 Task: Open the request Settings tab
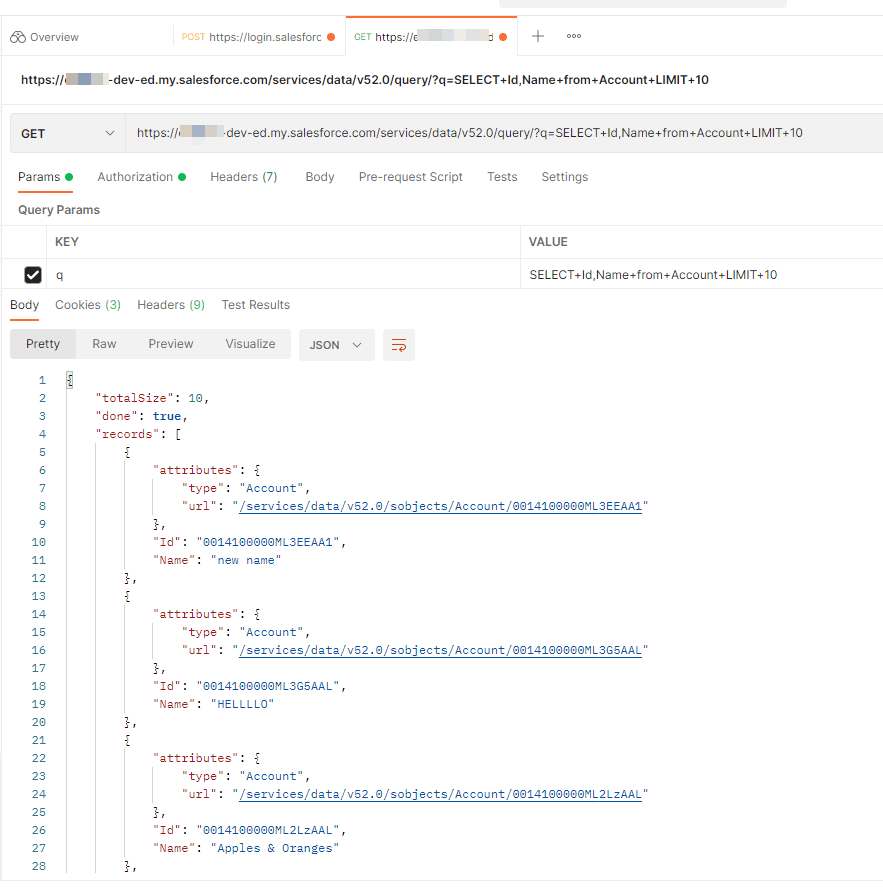tap(564, 177)
